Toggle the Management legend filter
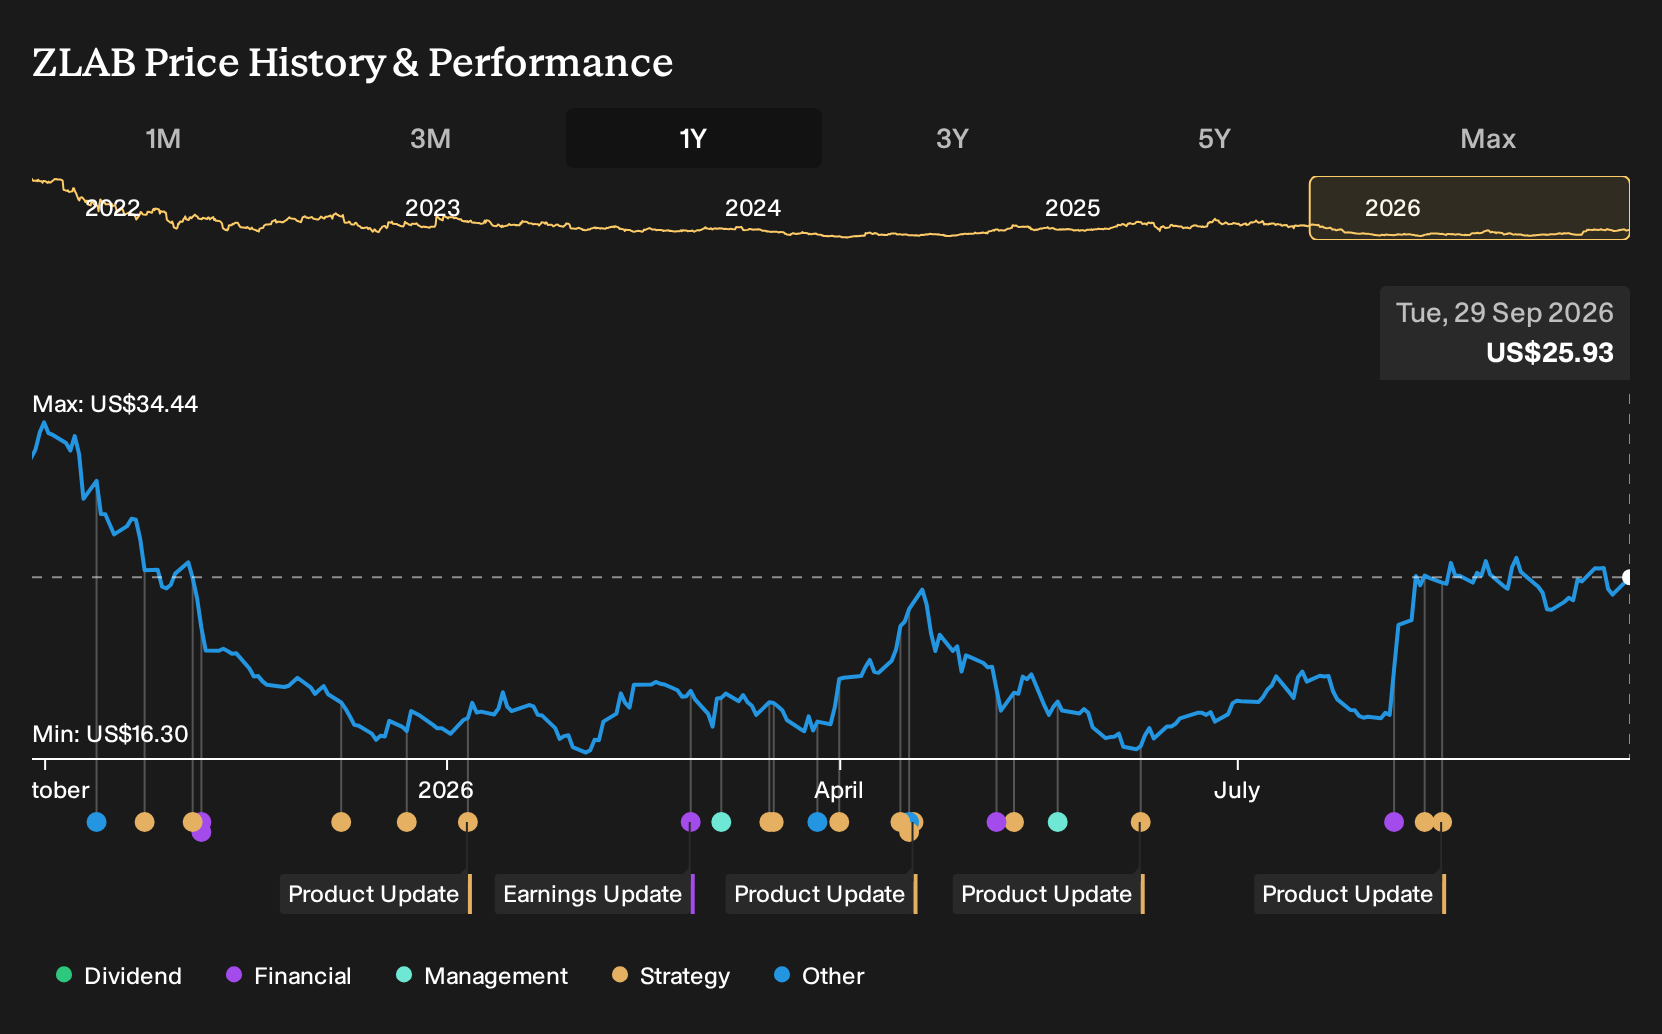 [482, 976]
